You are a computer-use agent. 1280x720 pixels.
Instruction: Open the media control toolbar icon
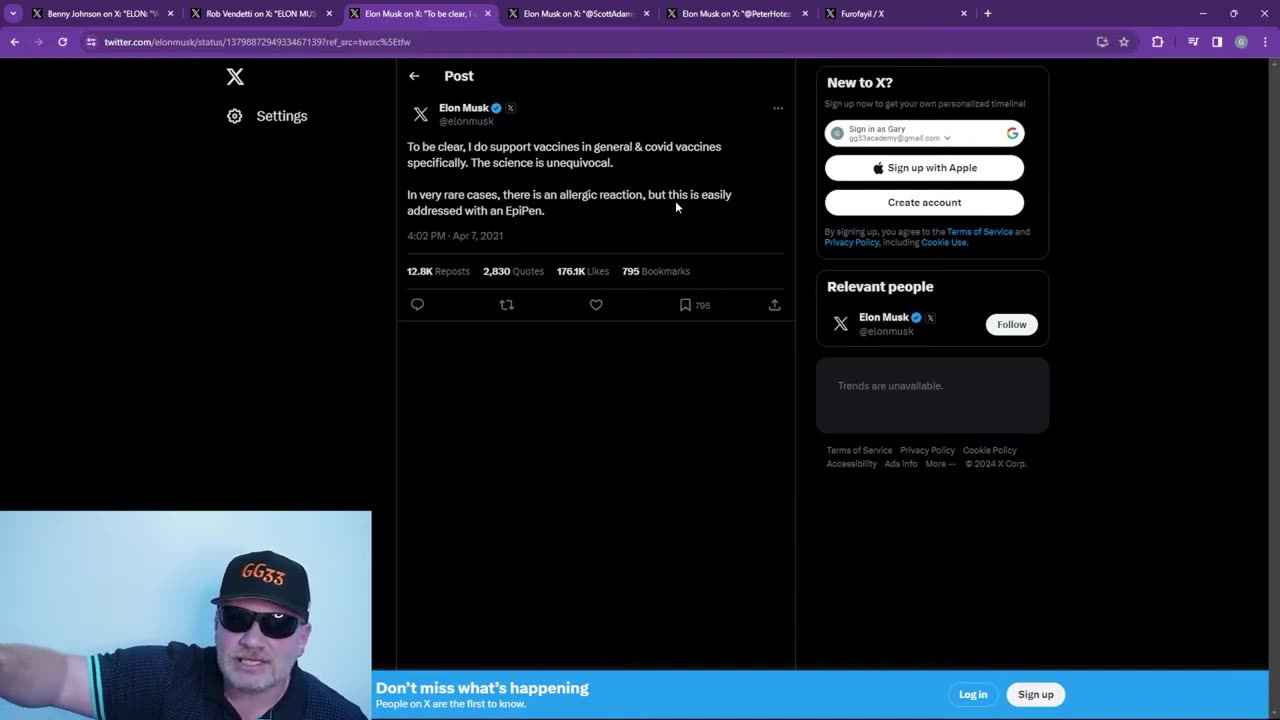[1193, 42]
